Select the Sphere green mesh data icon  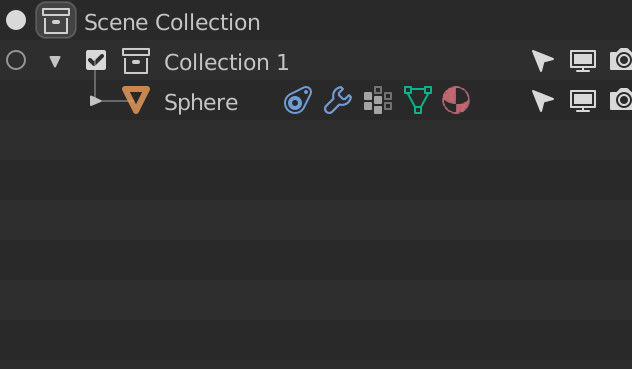418,100
